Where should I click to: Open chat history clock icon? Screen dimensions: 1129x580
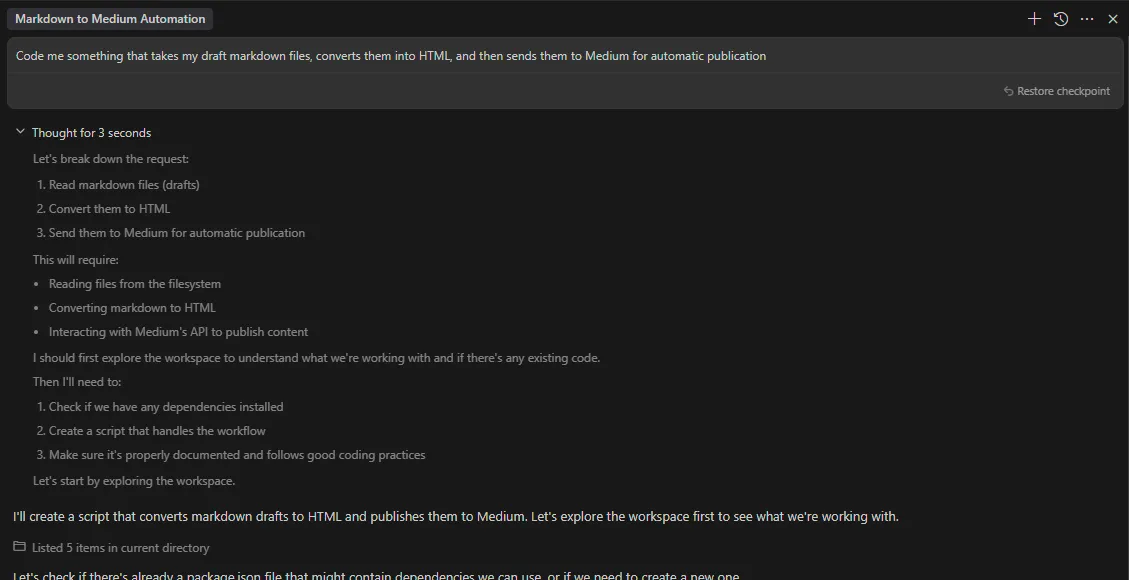(1061, 19)
